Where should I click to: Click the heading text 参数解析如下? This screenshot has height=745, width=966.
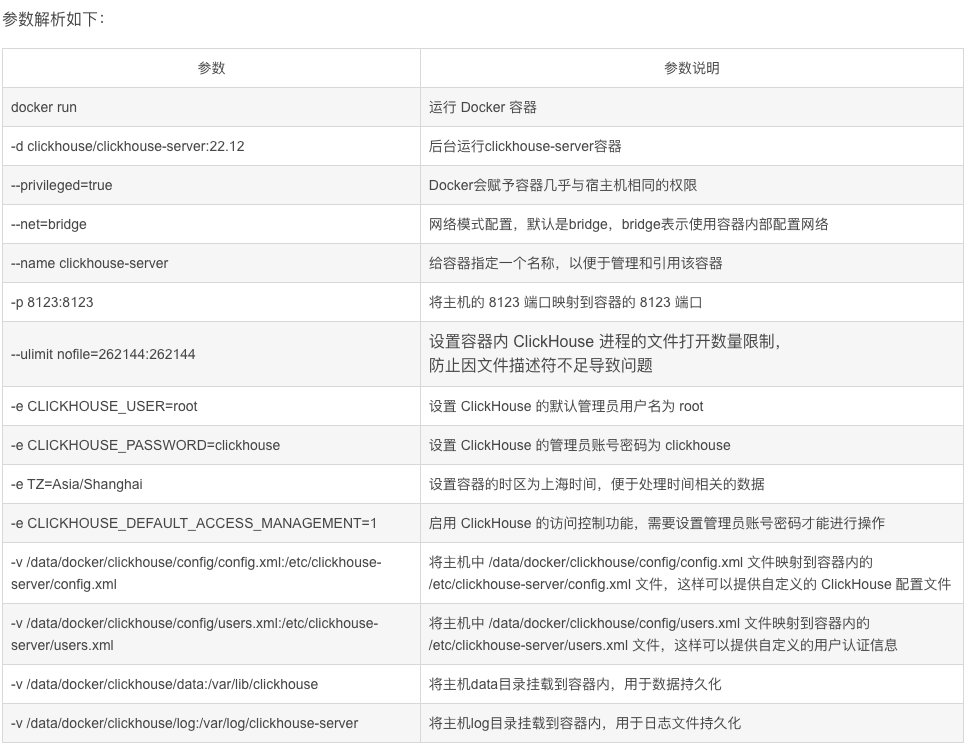point(52,19)
